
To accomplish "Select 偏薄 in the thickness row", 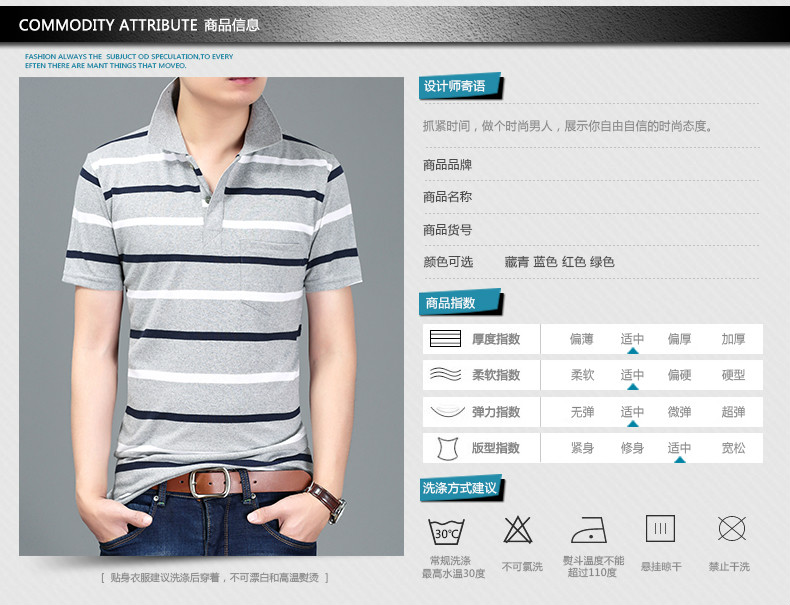I will 581,339.
